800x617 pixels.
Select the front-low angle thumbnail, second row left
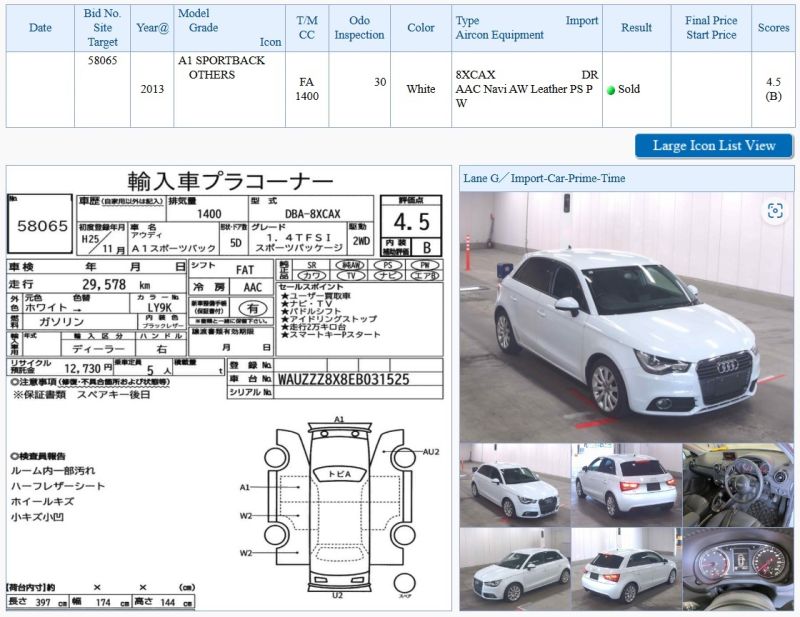pos(515,569)
